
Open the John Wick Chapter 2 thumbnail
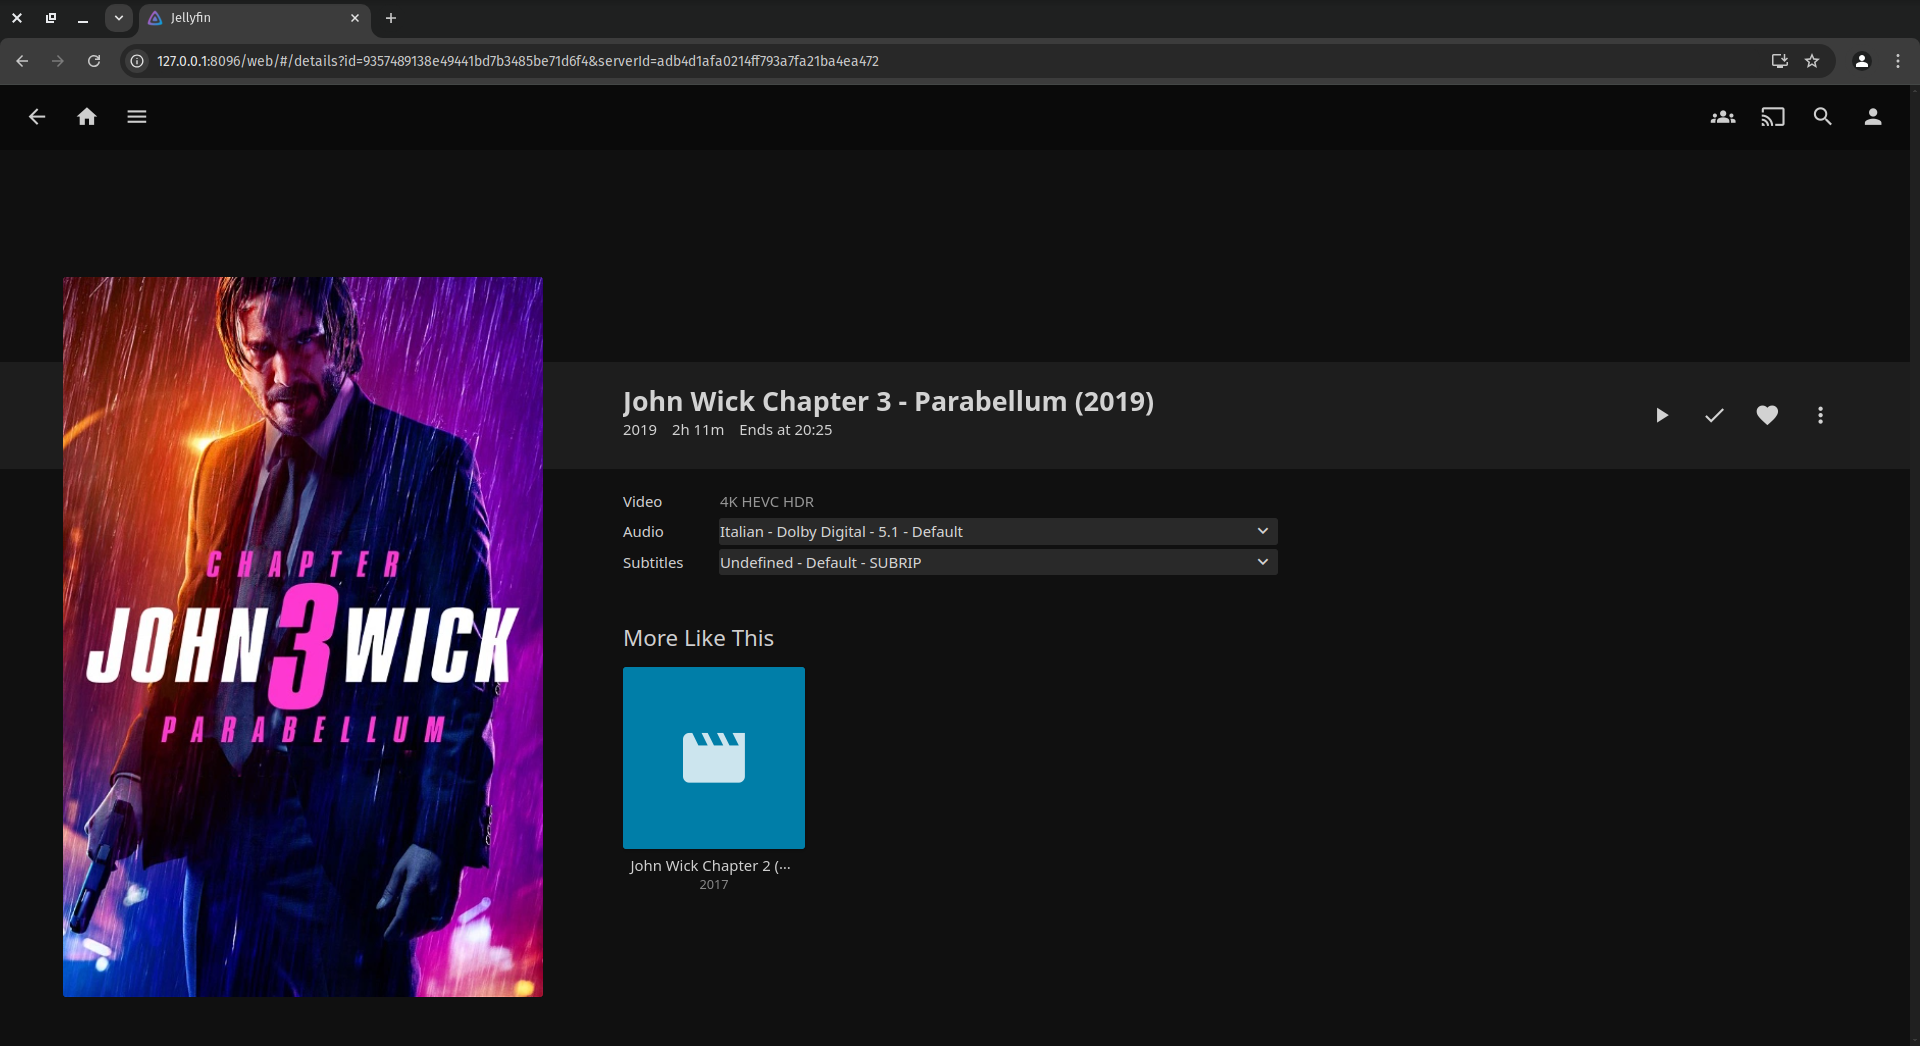(713, 757)
